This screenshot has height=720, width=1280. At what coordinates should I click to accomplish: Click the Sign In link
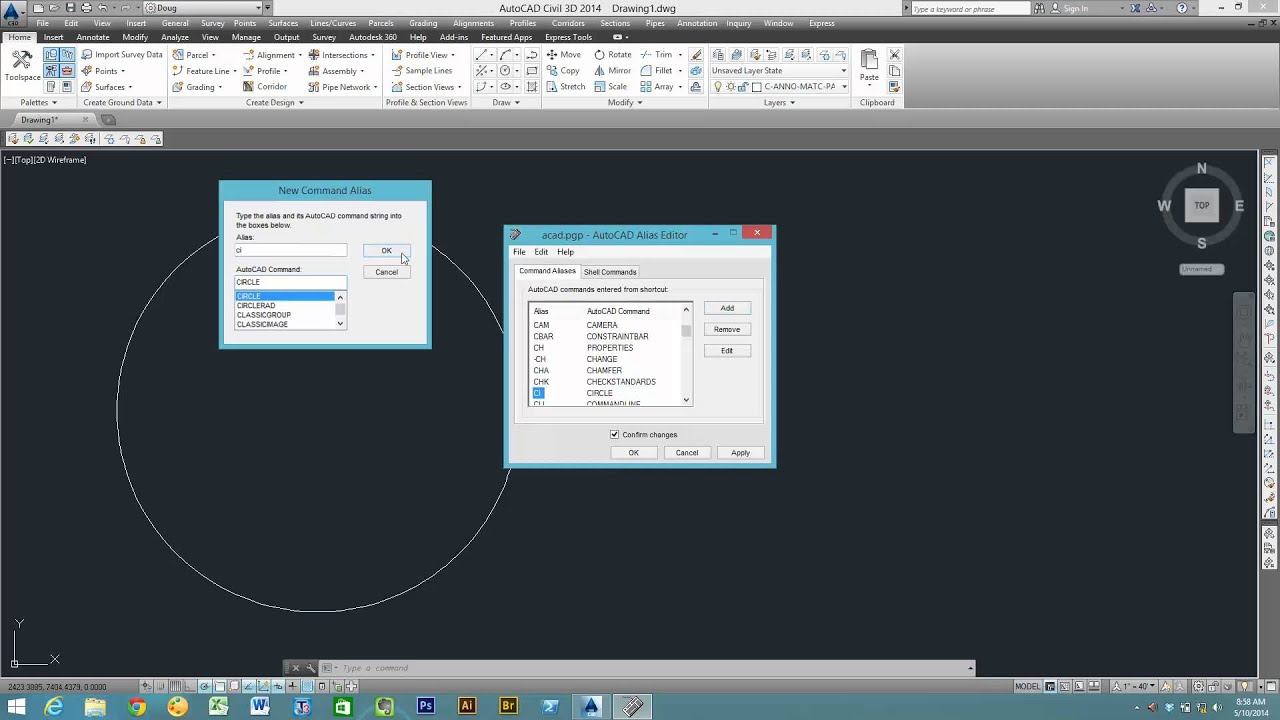point(1076,8)
